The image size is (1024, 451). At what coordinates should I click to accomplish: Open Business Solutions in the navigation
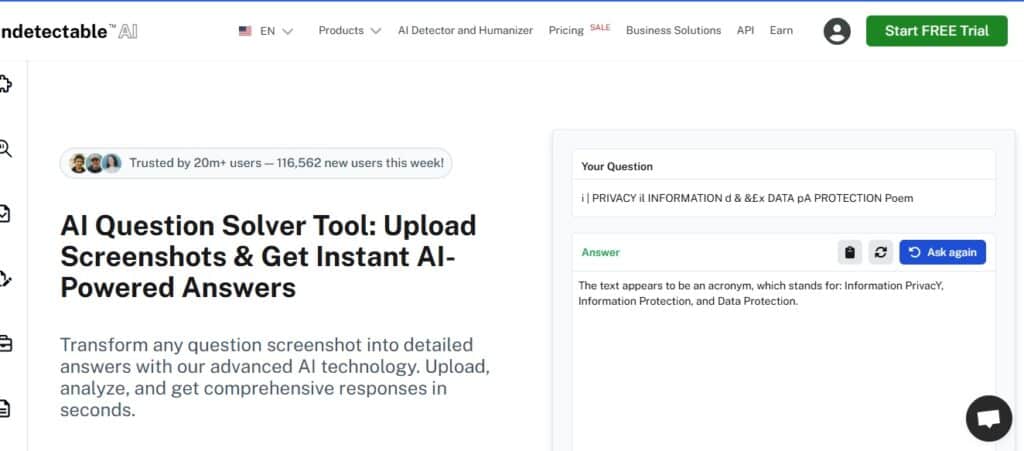[x=673, y=31]
